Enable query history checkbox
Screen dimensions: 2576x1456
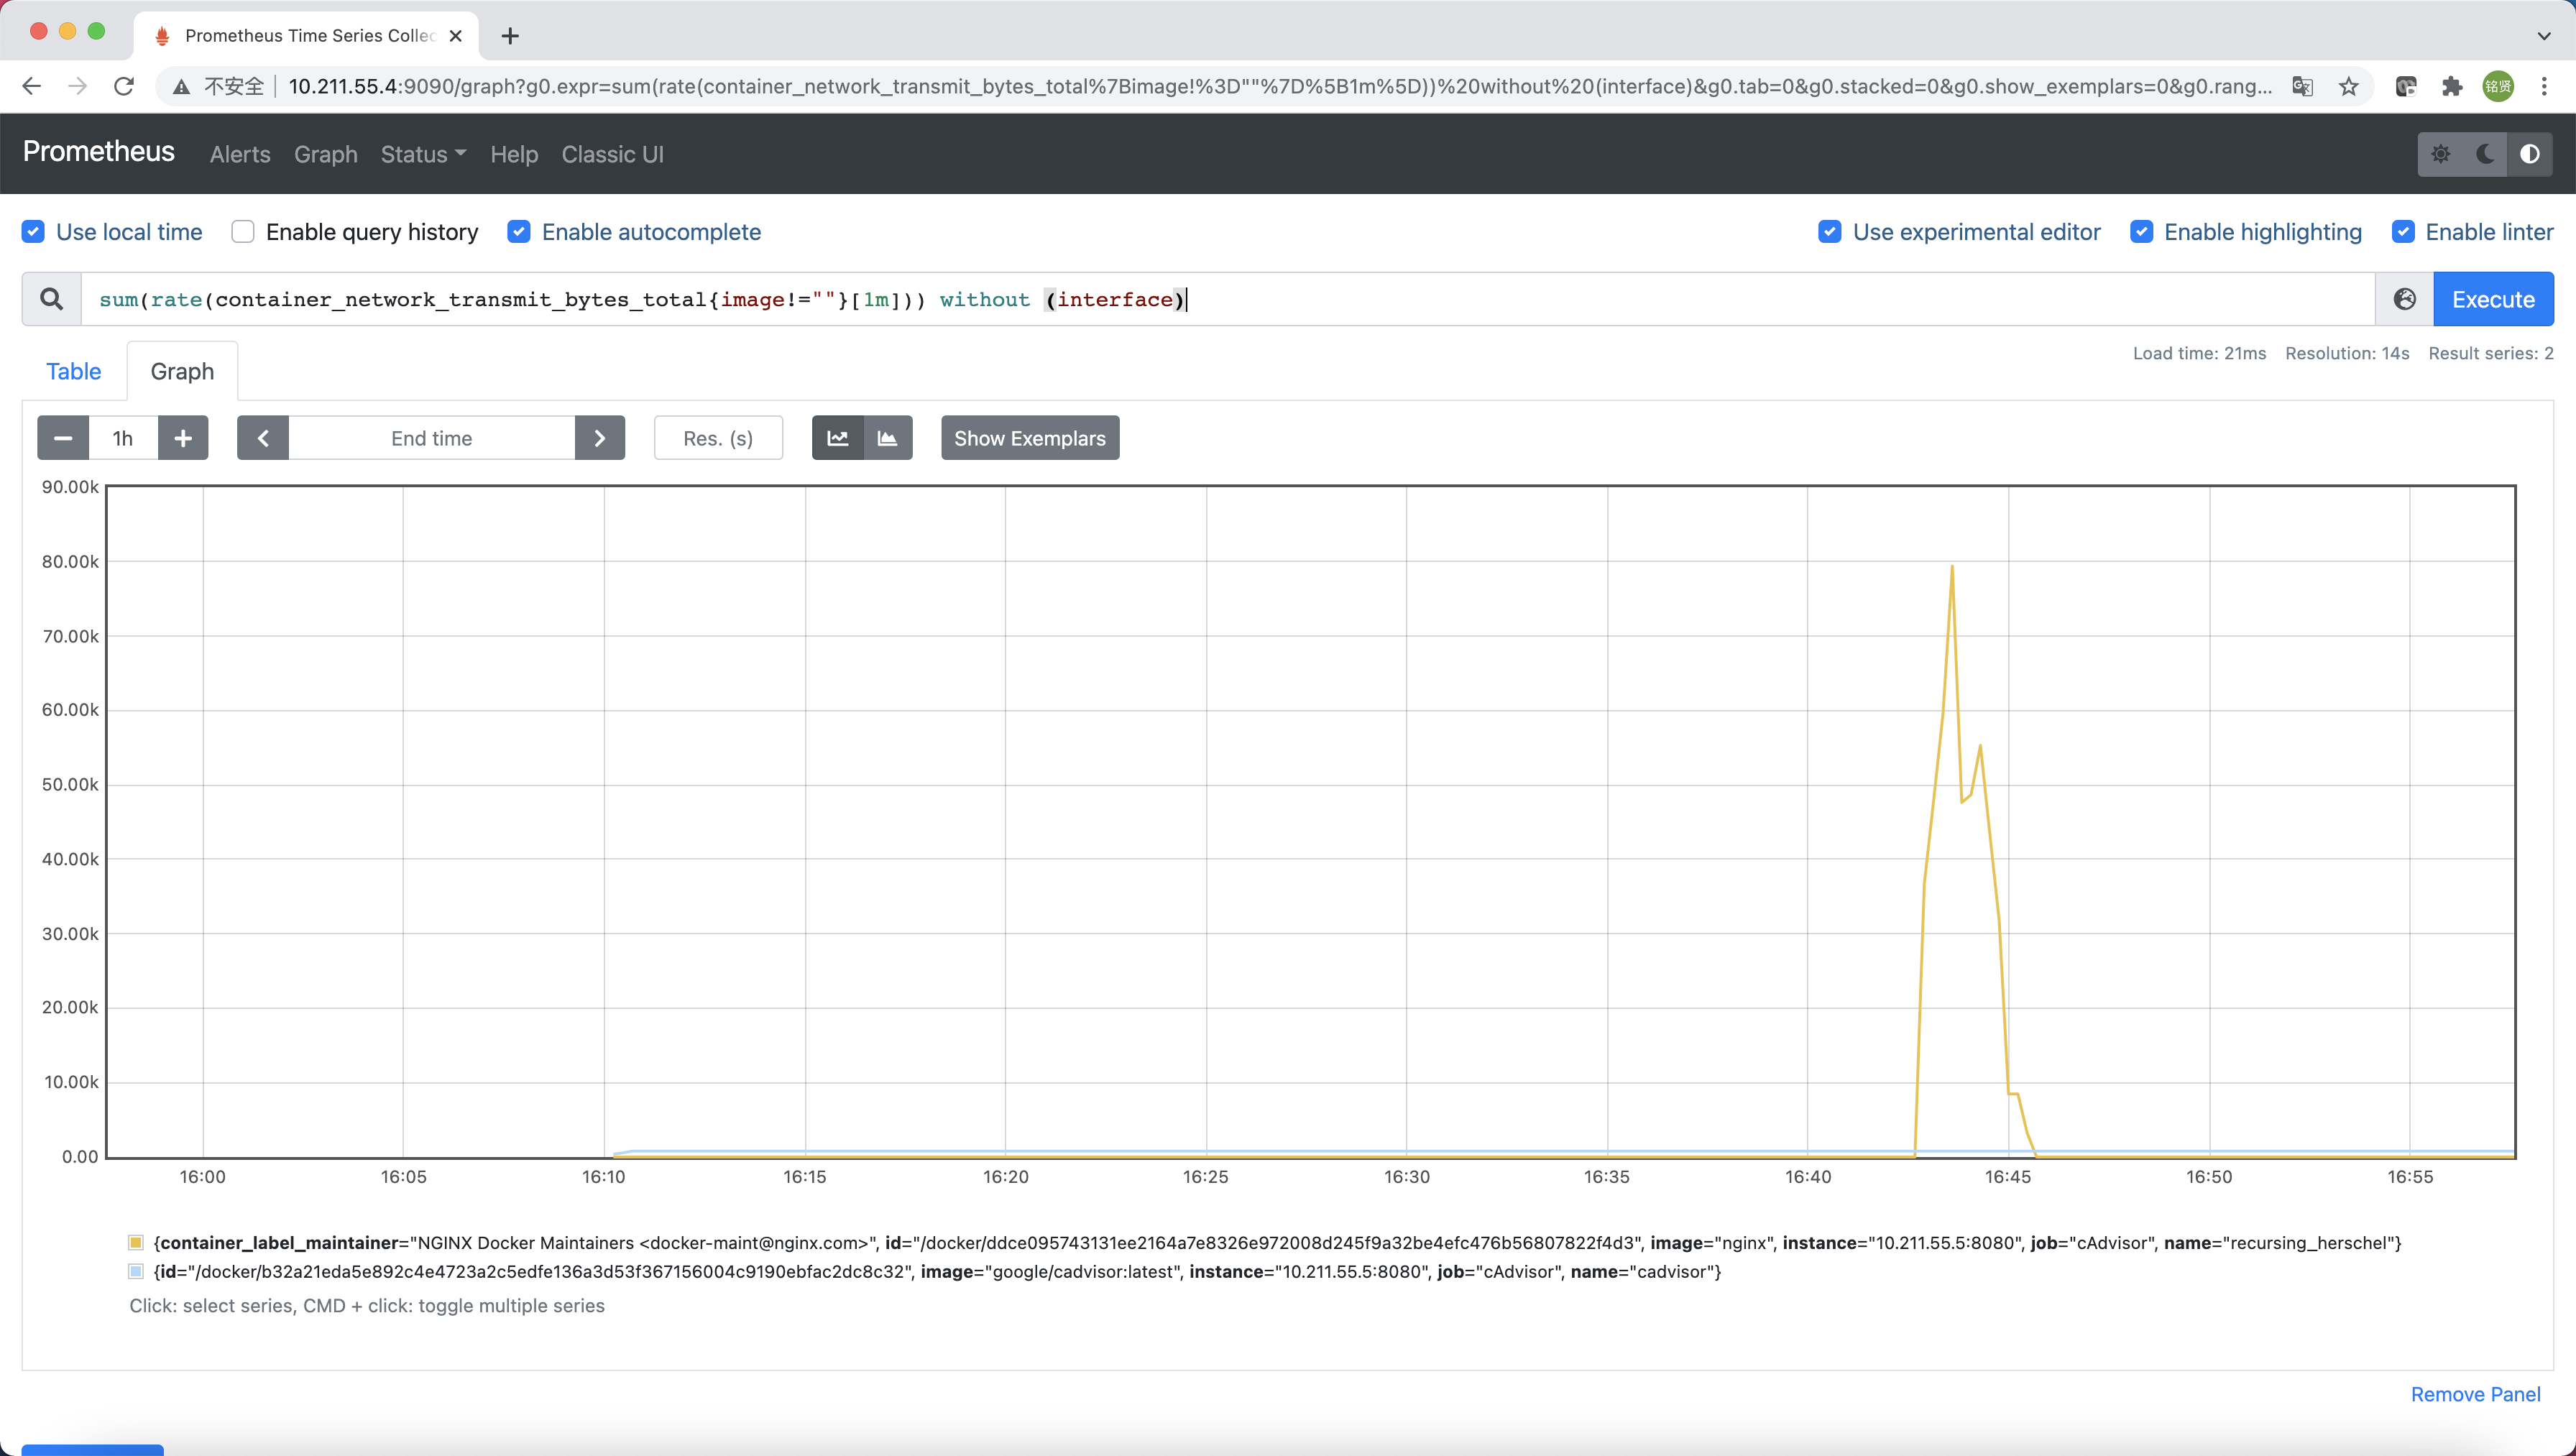click(243, 232)
